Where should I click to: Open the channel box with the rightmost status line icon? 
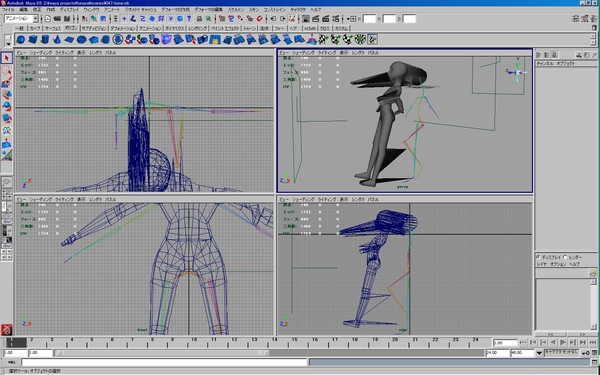click(x=594, y=18)
